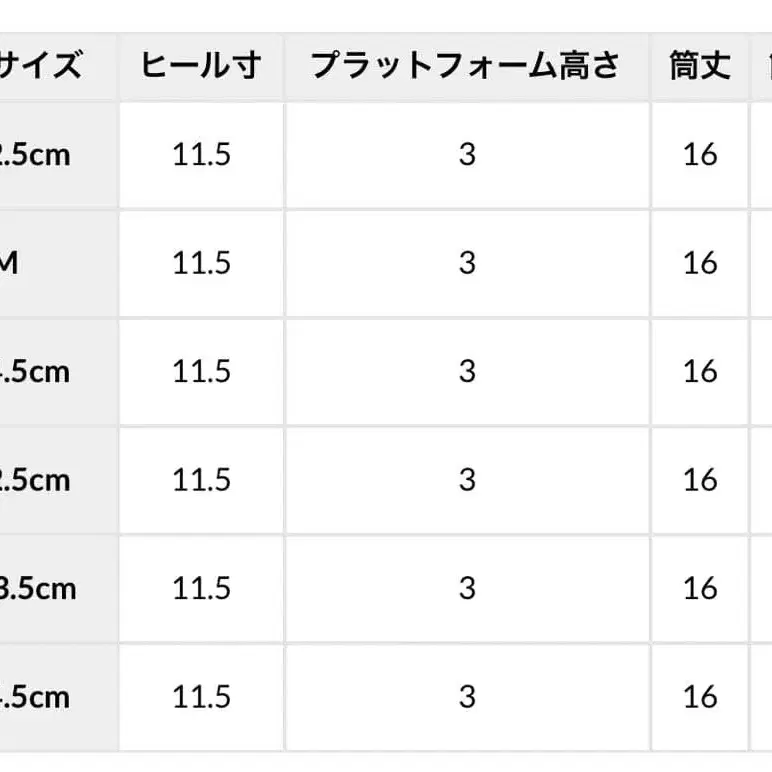Click the サイズ column header
Image resolution: width=772 pixels, height=772 pixels.
[40, 66]
